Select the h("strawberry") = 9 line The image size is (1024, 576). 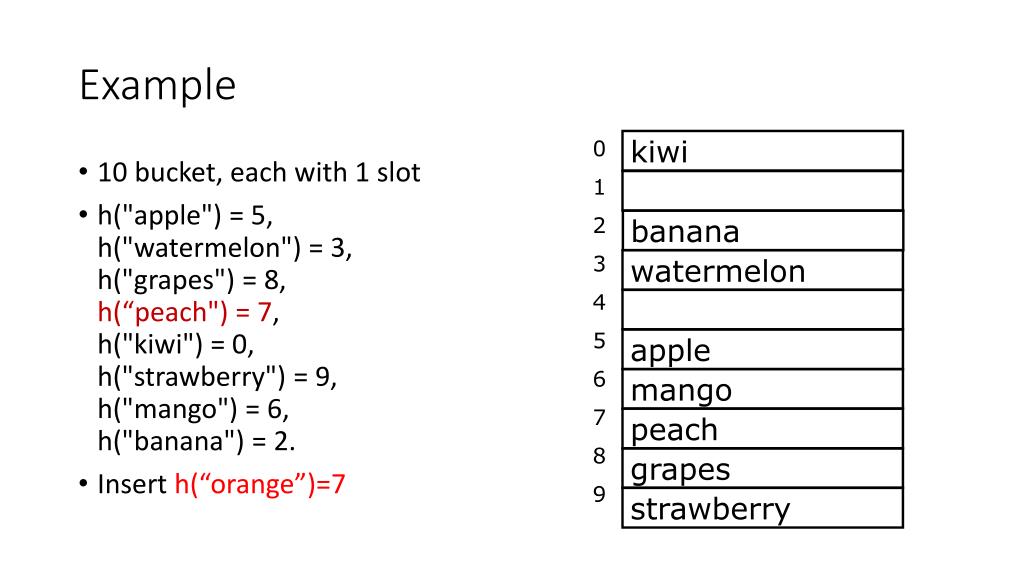pyautogui.click(x=217, y=377)
